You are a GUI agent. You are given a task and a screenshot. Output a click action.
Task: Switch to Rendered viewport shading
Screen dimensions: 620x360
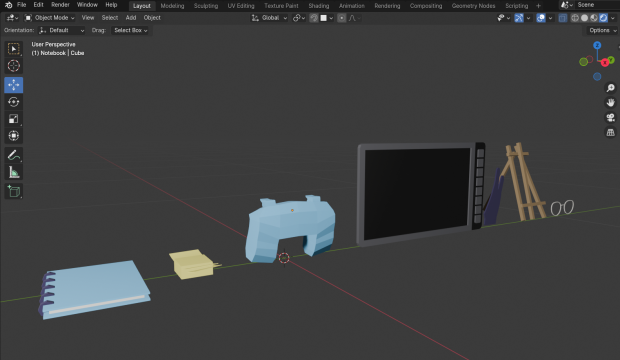click(603, 18)
